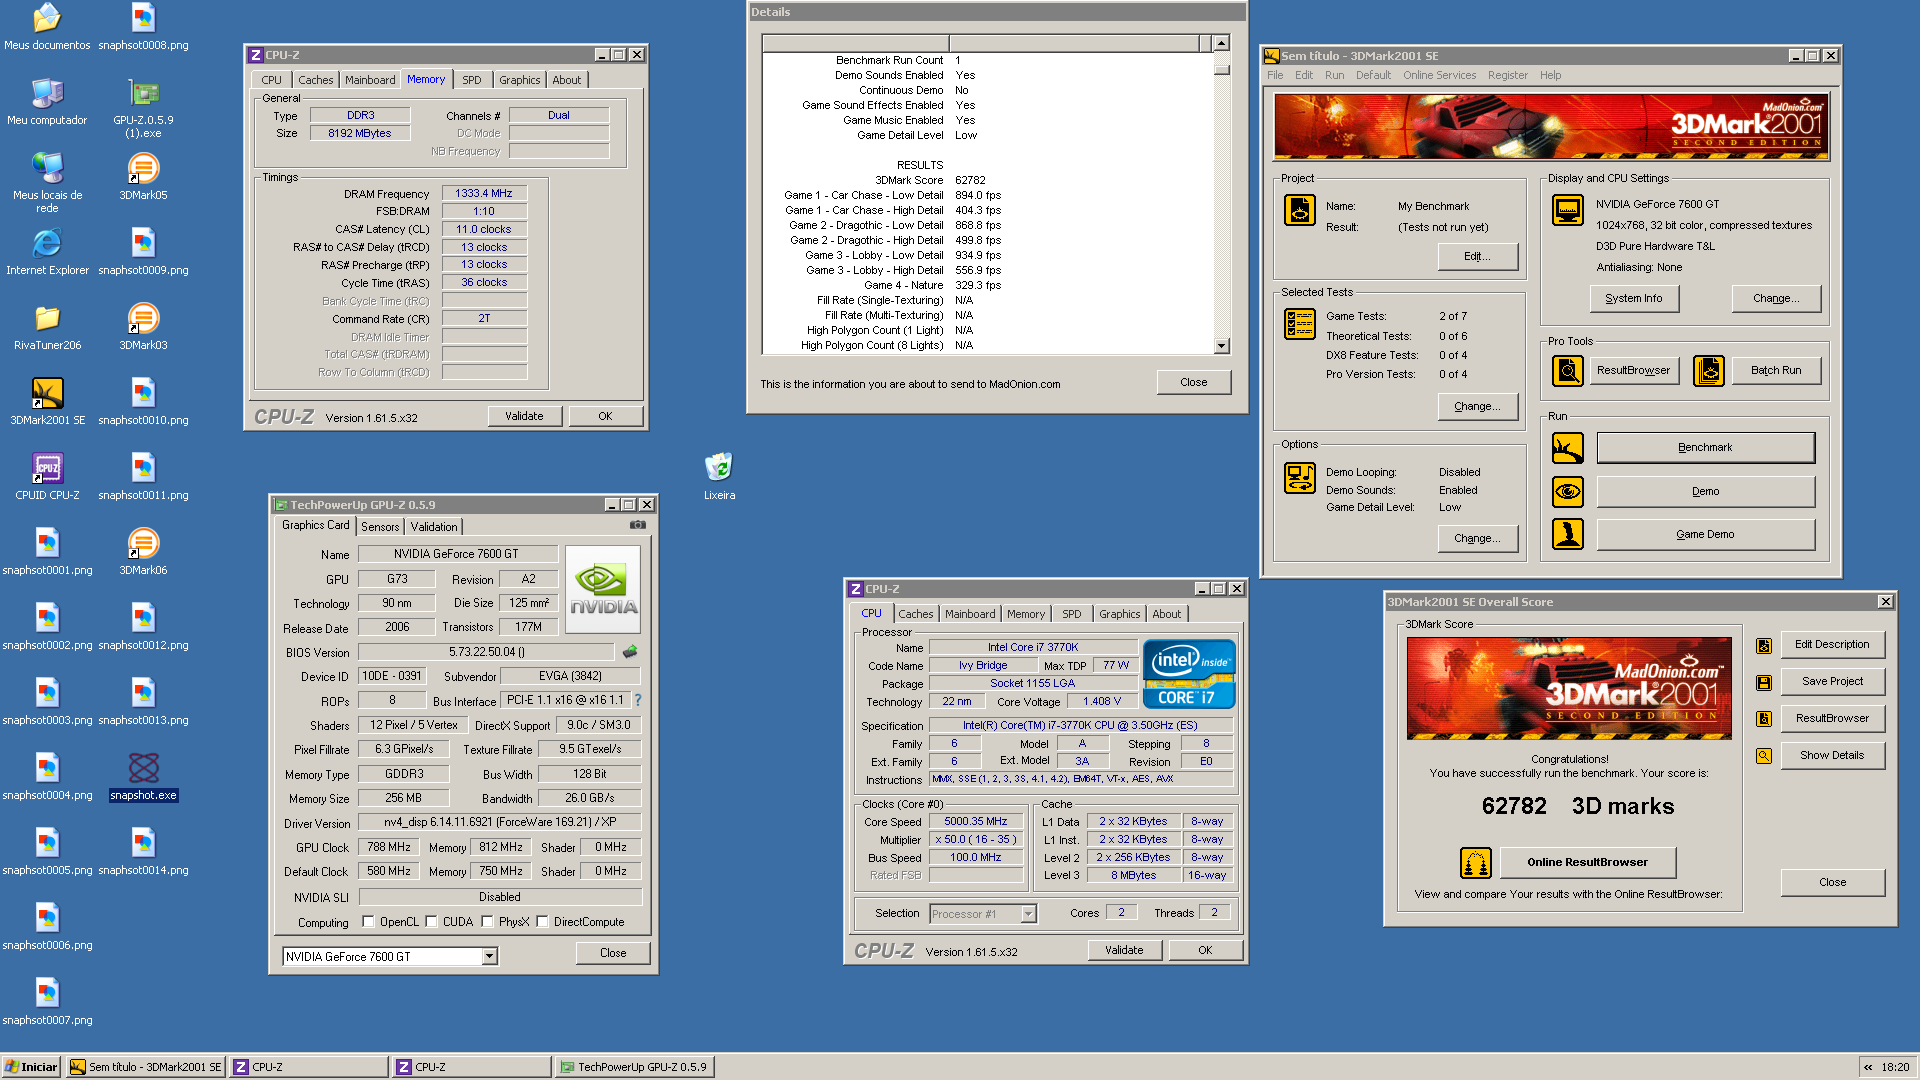Screen dimensions: 1920x1080
Task: Select the snapshot.exe desktop icon
Action: click(143, 776)
